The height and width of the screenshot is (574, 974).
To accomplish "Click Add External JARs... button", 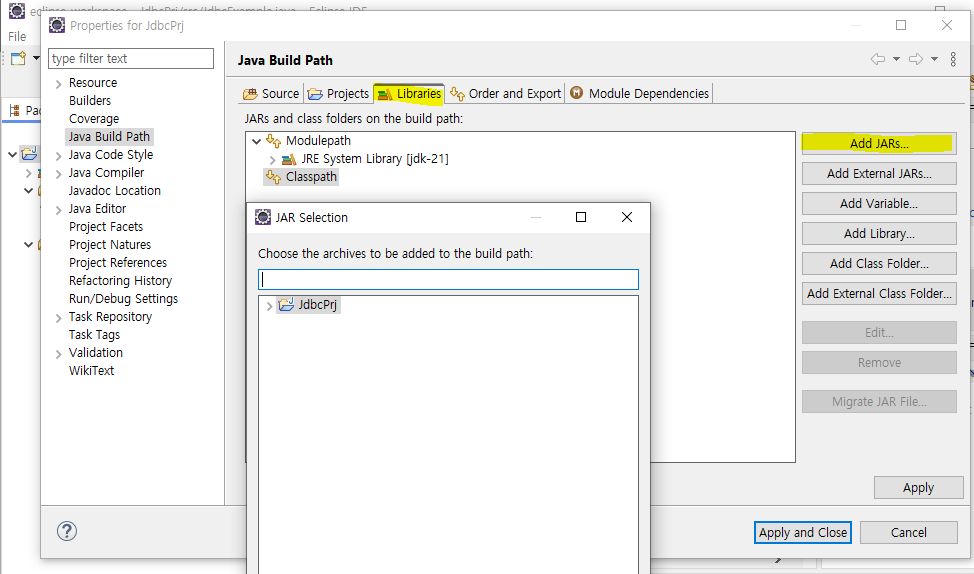I will pyautogui.click(x=879, y=174).
